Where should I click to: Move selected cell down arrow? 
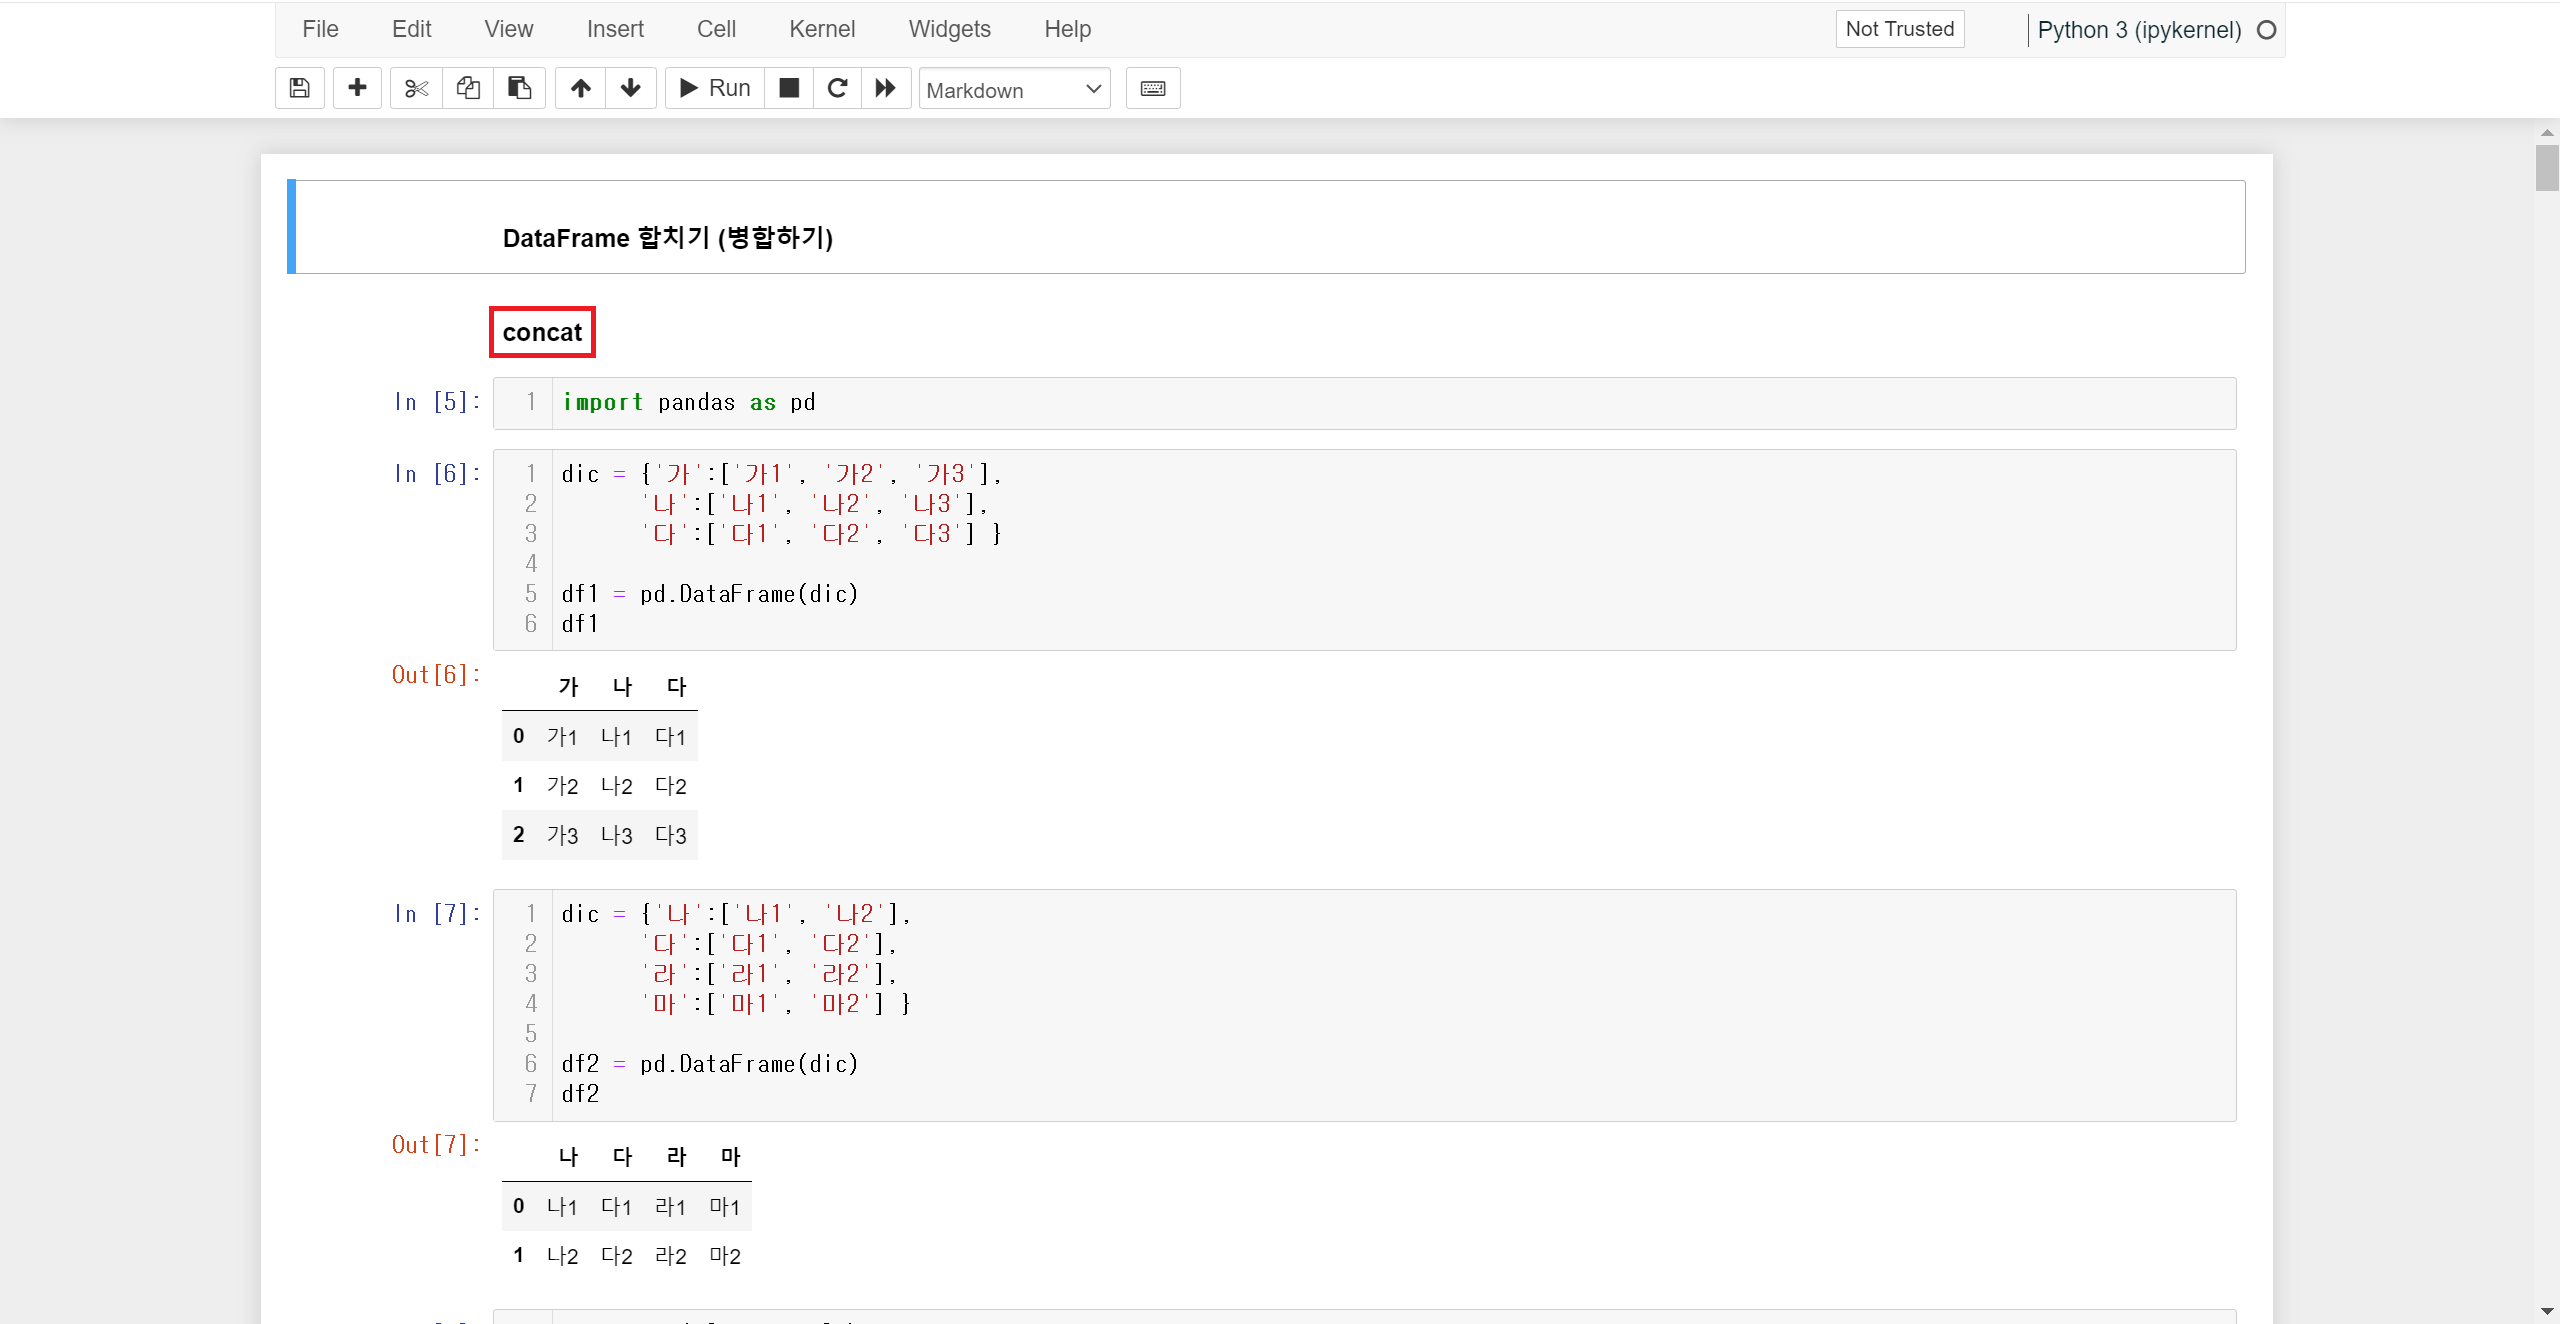[631, 88]
